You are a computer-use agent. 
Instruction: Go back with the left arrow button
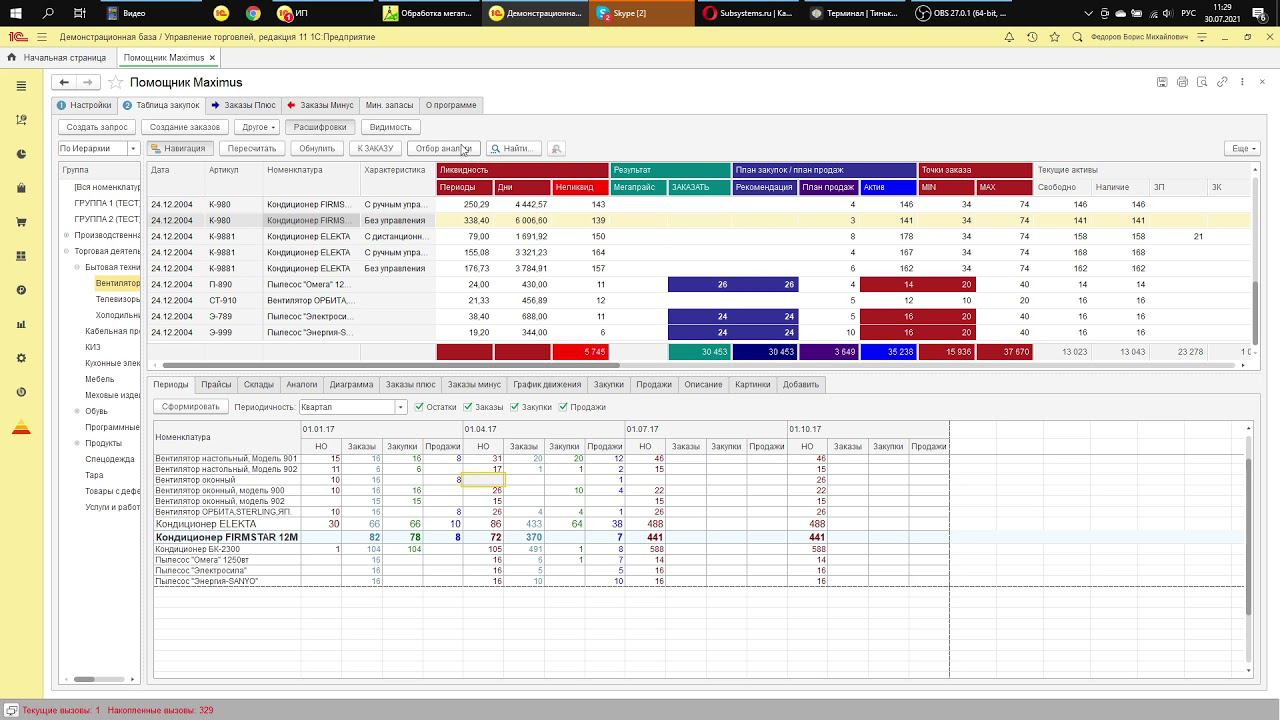click(64, 82)
